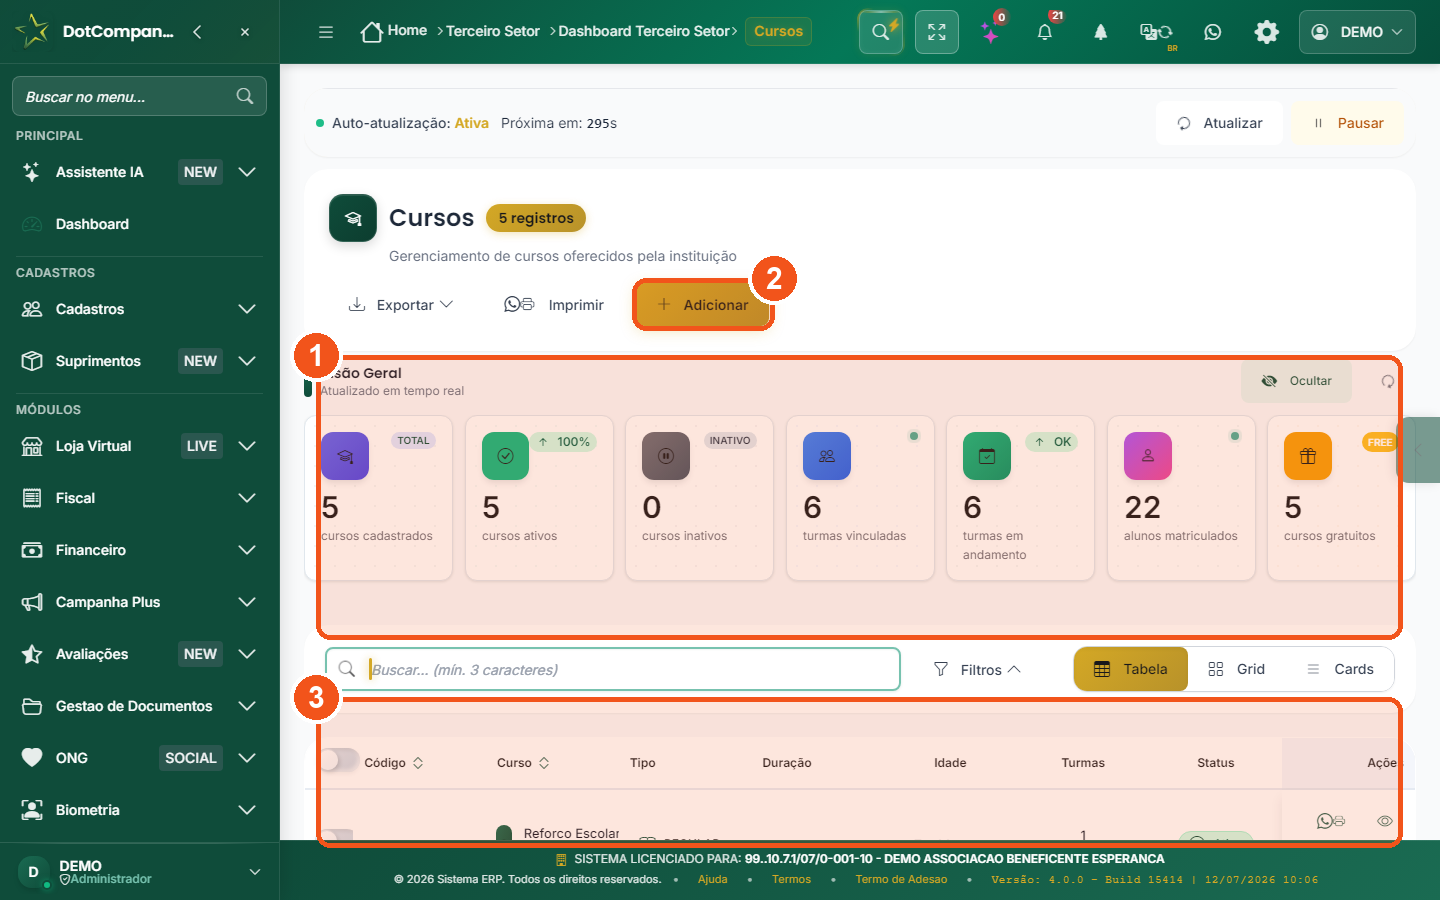Expand the Assistente IA menu chevron
Image resolution: width=1440 pixels, height=900 pixels.
(247, 172)
